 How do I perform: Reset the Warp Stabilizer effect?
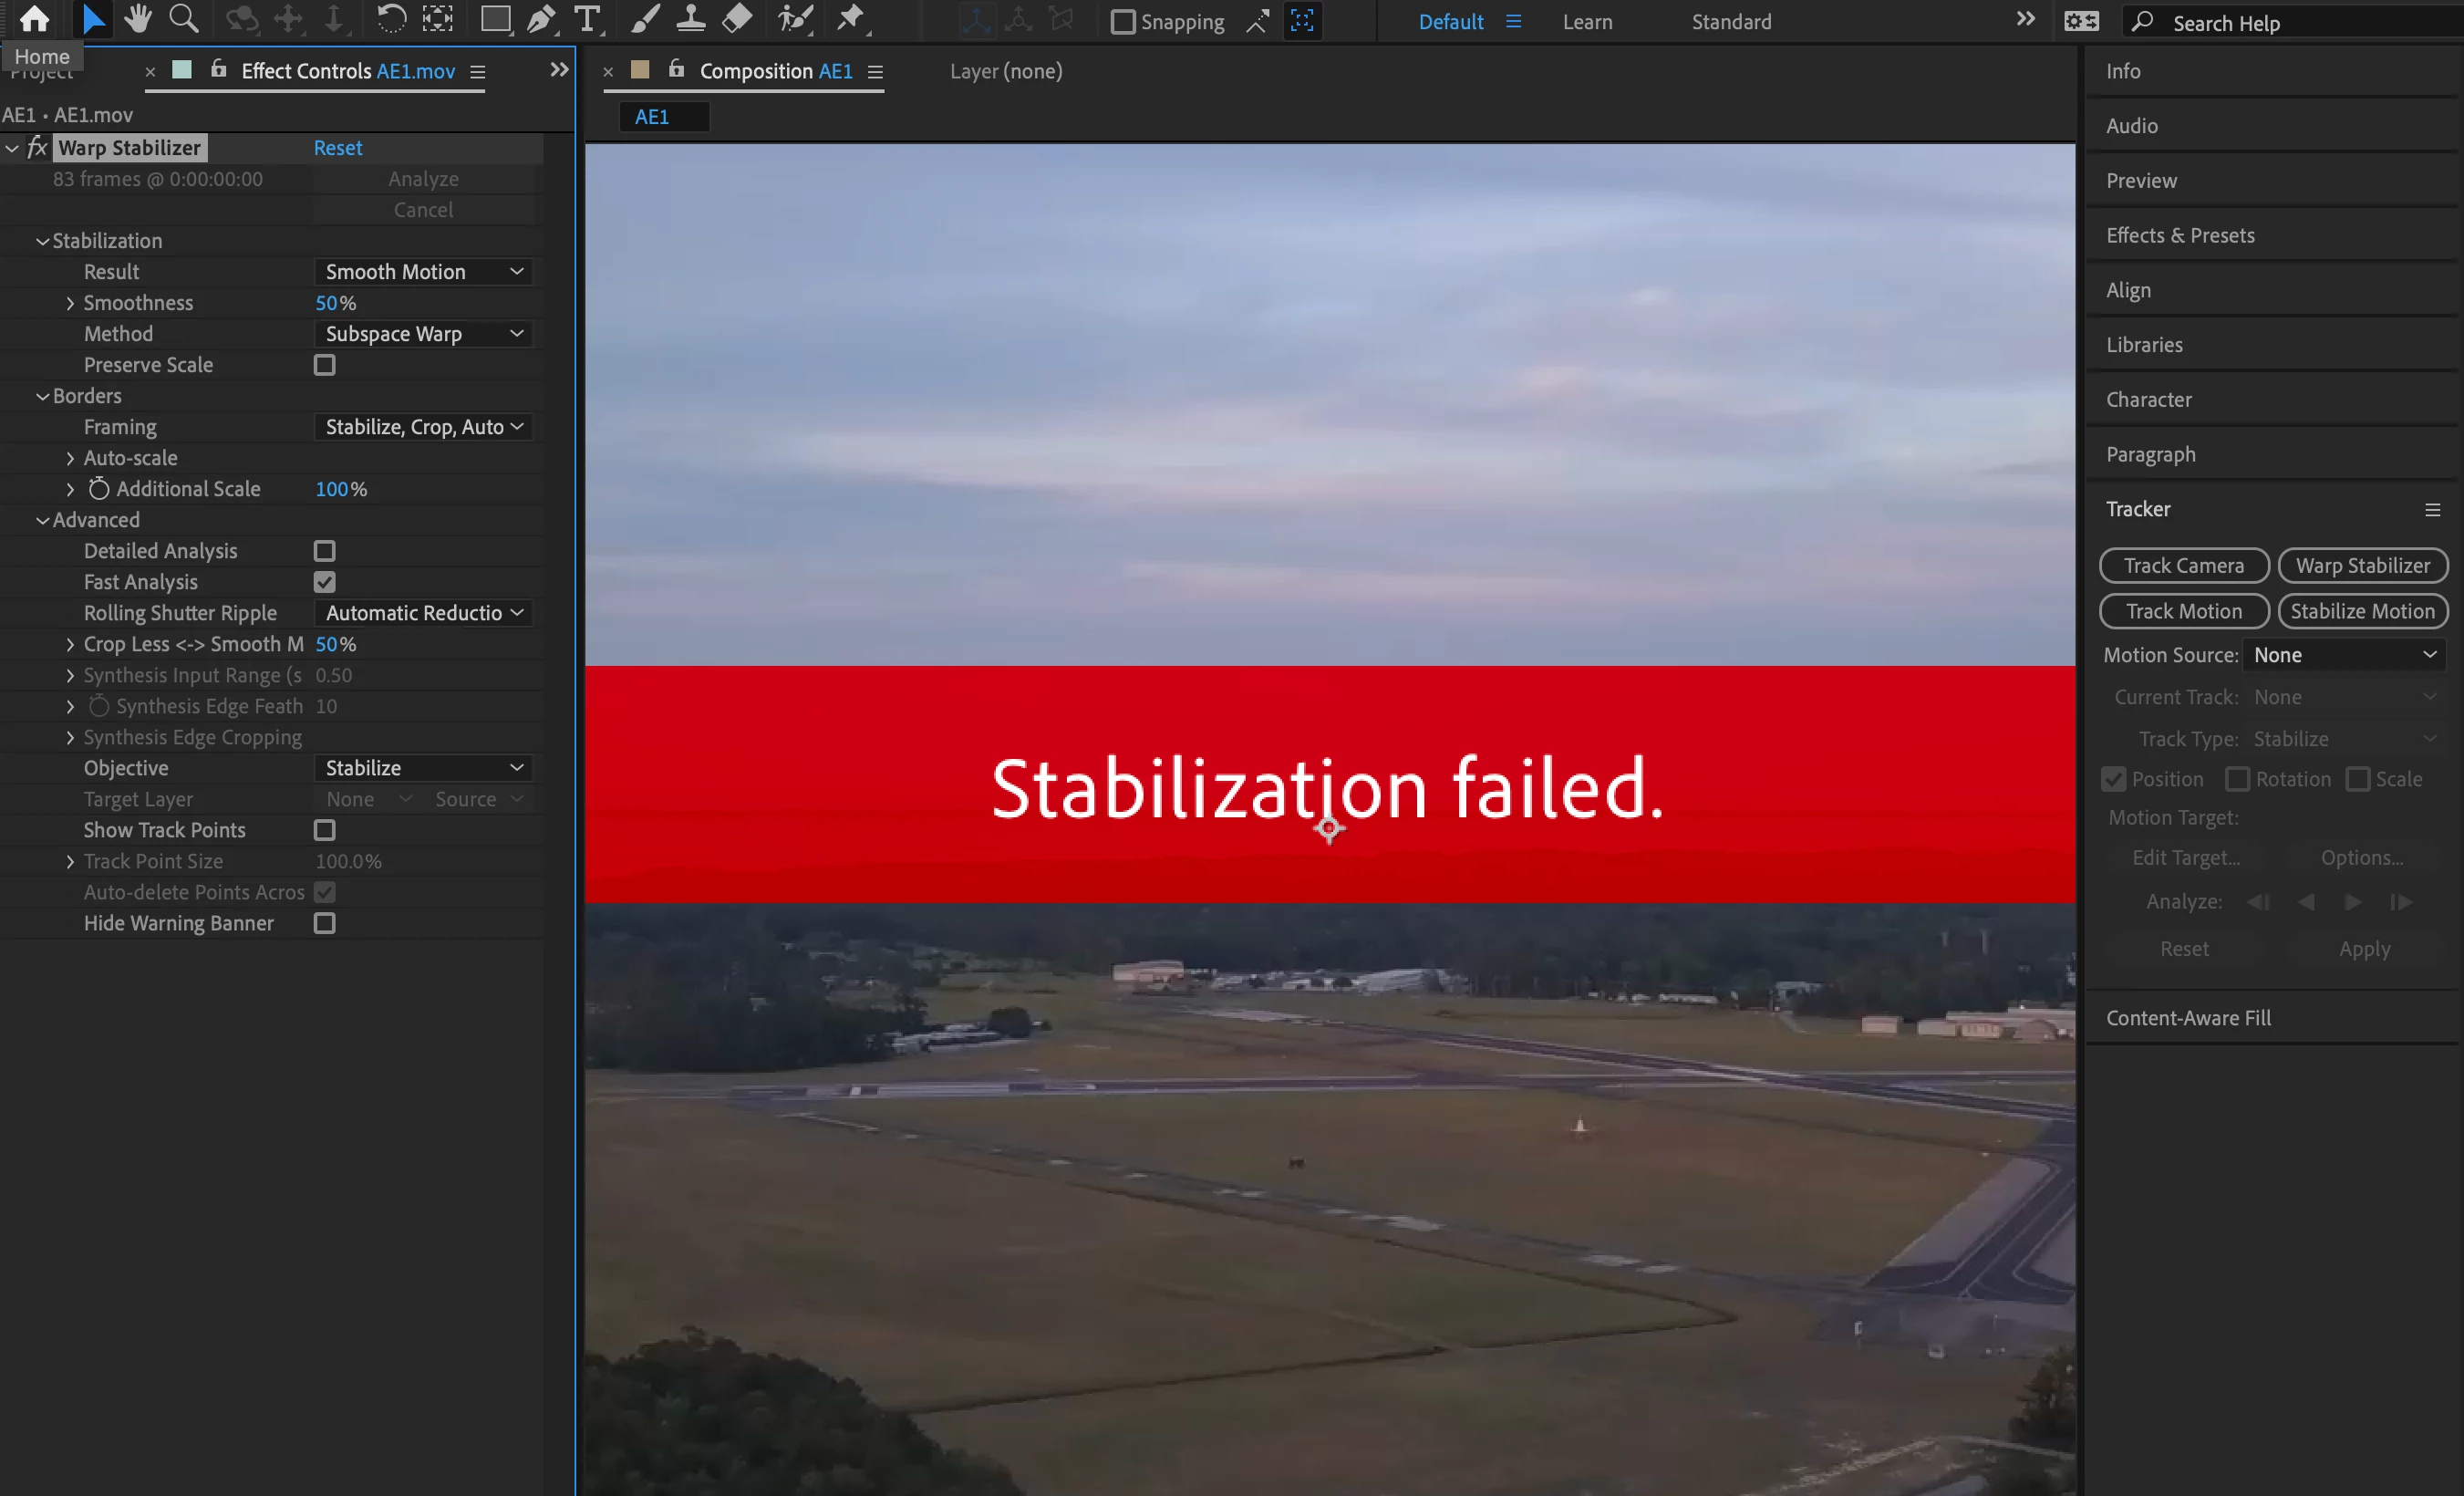pos(338,148)
